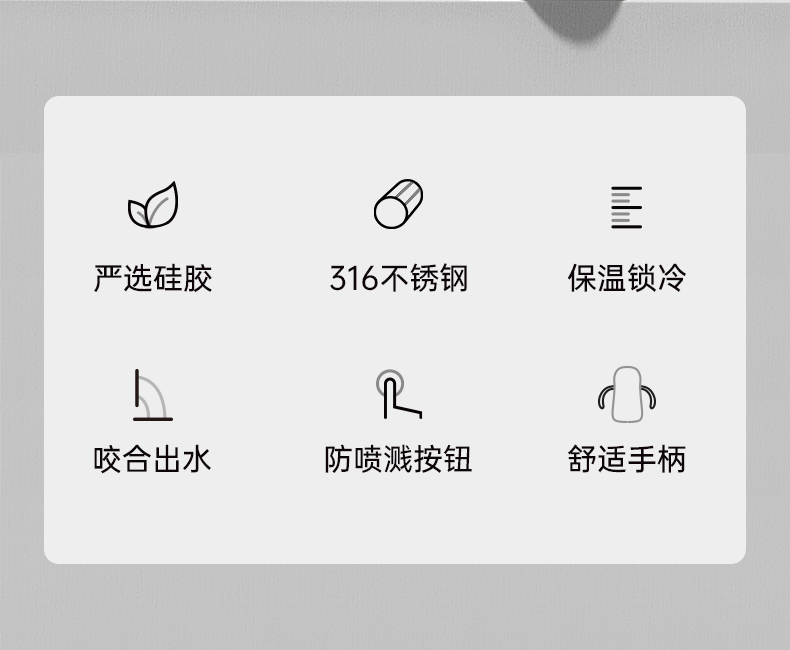This screenshot has height=650, width=790.
Task: Click the insulation bars icon
Action: (x=626, y=207)
